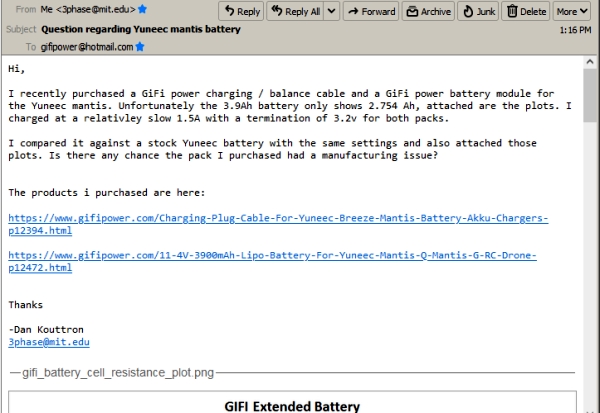Click the star next to gifipower@hotmail.com

140,47
